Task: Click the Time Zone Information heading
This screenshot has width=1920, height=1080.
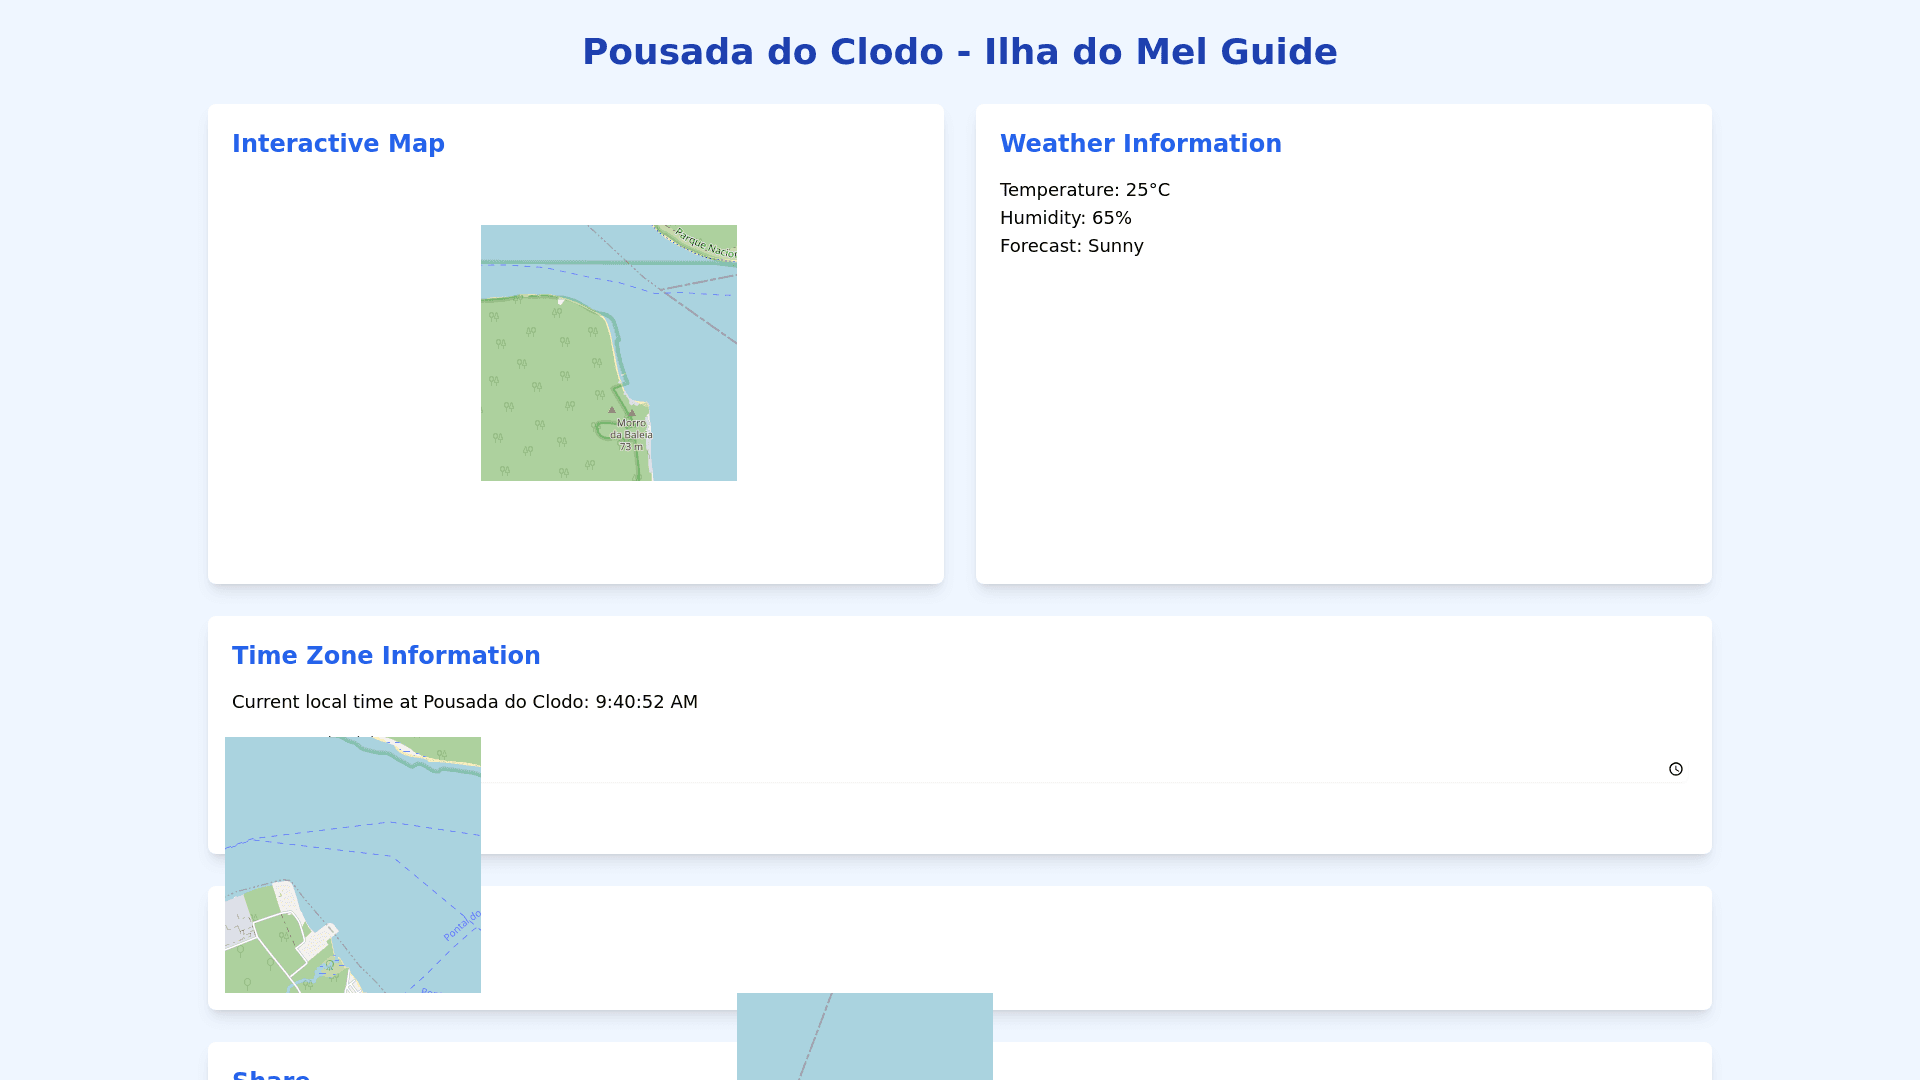Action: pos(386,656)
